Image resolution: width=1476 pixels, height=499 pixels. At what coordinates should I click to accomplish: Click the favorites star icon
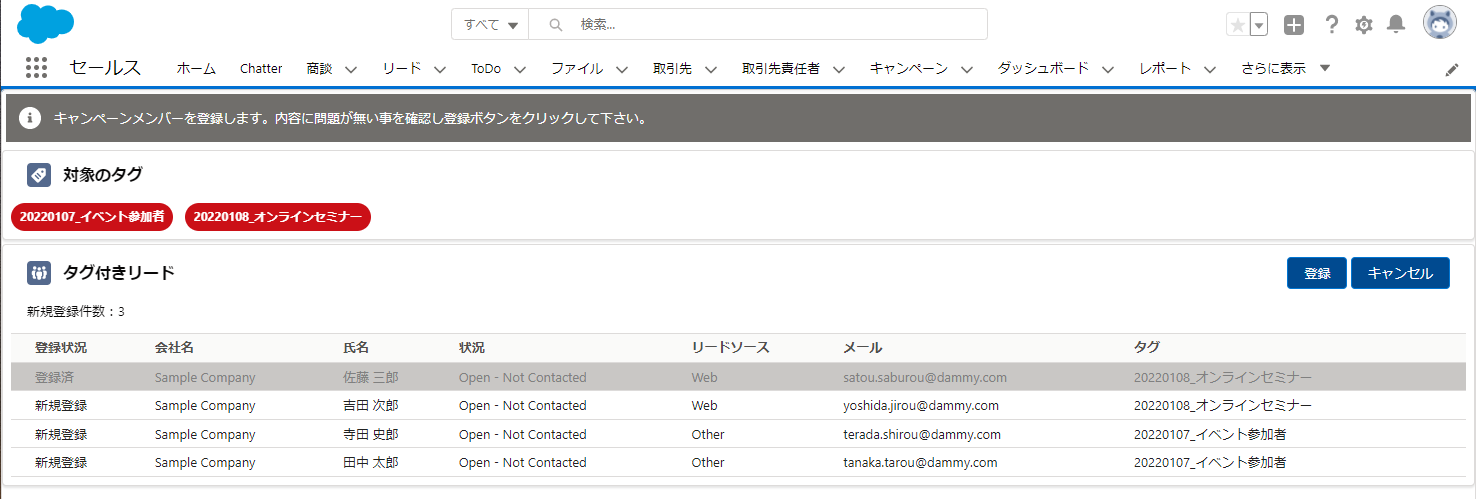pos(1238,25)
